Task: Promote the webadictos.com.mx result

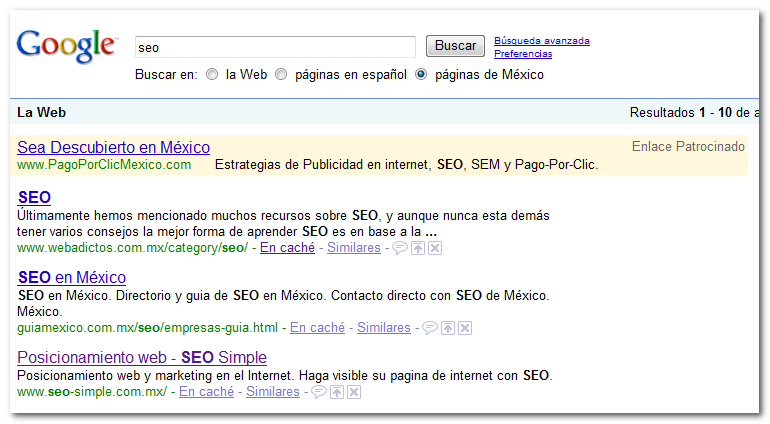Action: pyautogui.click(x=418, y=248)
